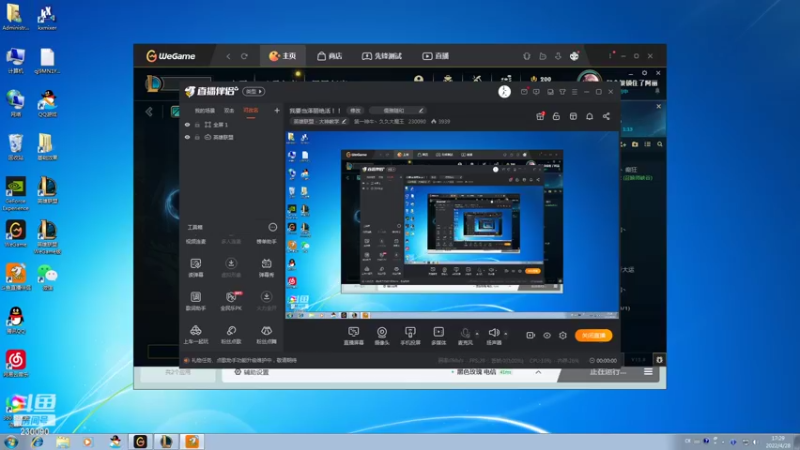
Task: Switch to the 我的场景 tab
Action: [x=205, y=110]
